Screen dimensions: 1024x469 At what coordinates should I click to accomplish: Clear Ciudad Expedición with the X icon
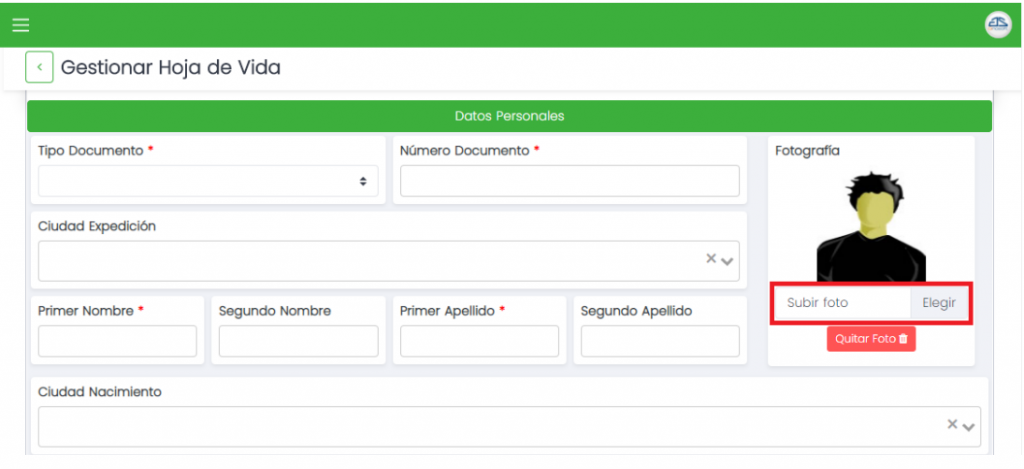point(711,258)
